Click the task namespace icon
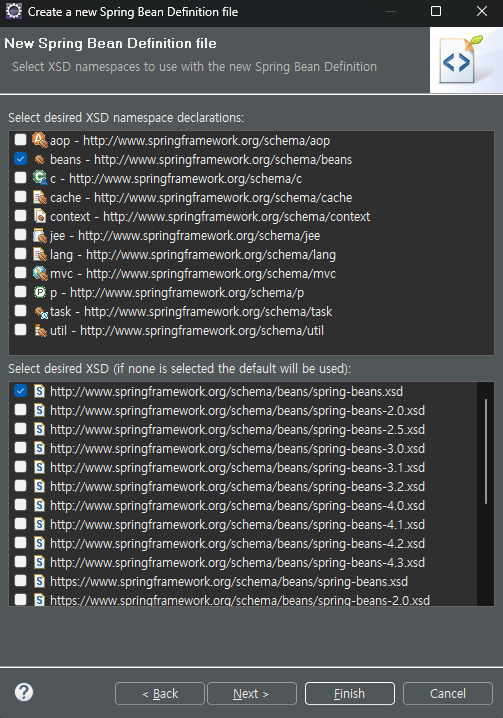 pyautogui.click(x=40, y=311)
